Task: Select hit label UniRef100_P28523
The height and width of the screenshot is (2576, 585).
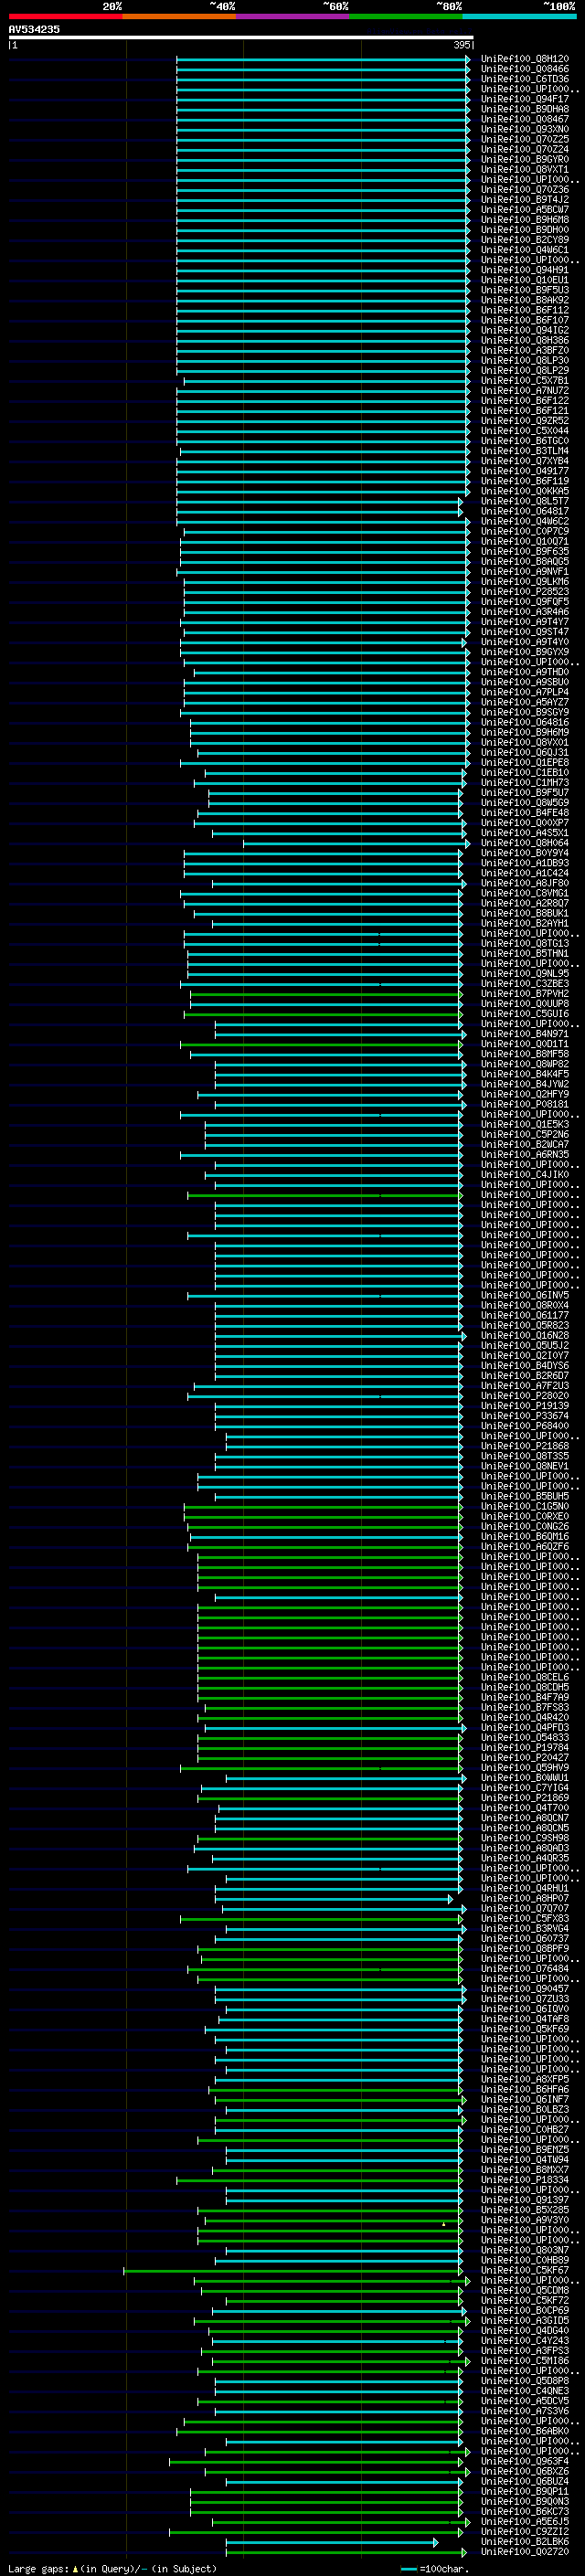Action: [524, 592]
